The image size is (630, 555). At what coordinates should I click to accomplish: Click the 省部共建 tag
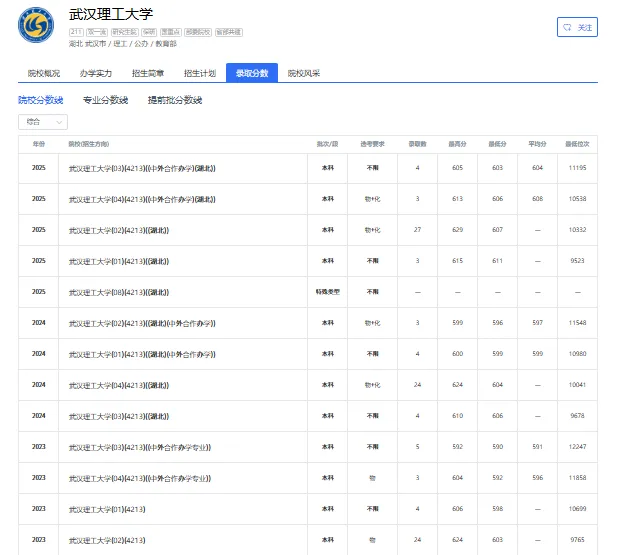point(229,32)
